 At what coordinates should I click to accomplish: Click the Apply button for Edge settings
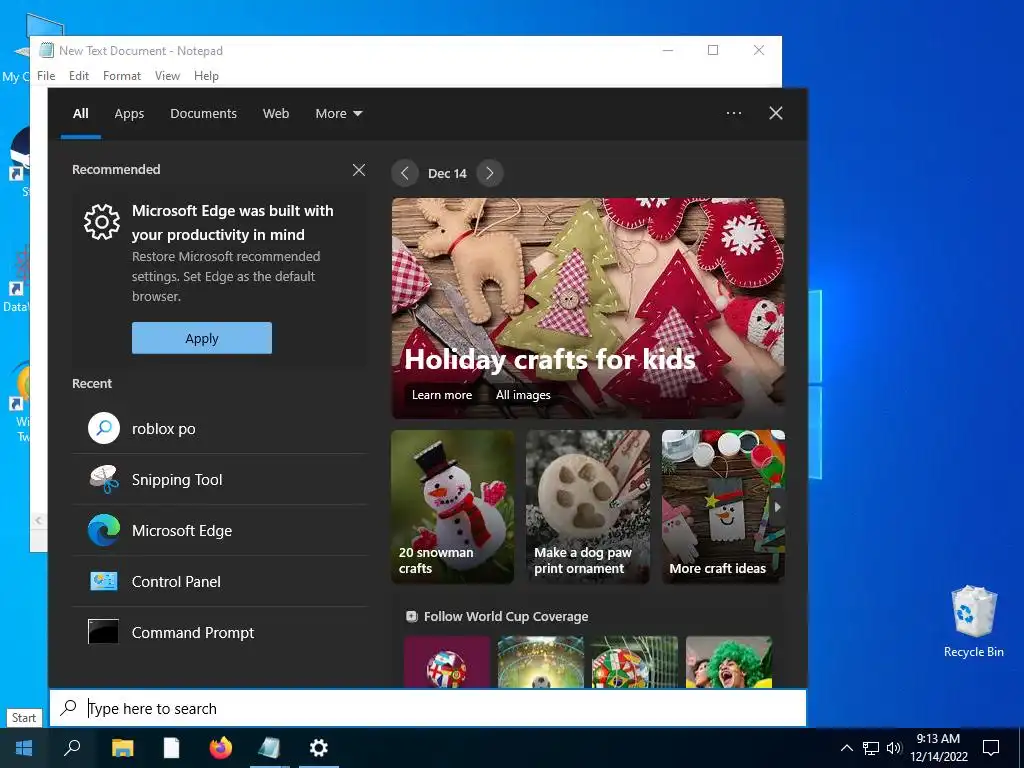click(202, 338)
